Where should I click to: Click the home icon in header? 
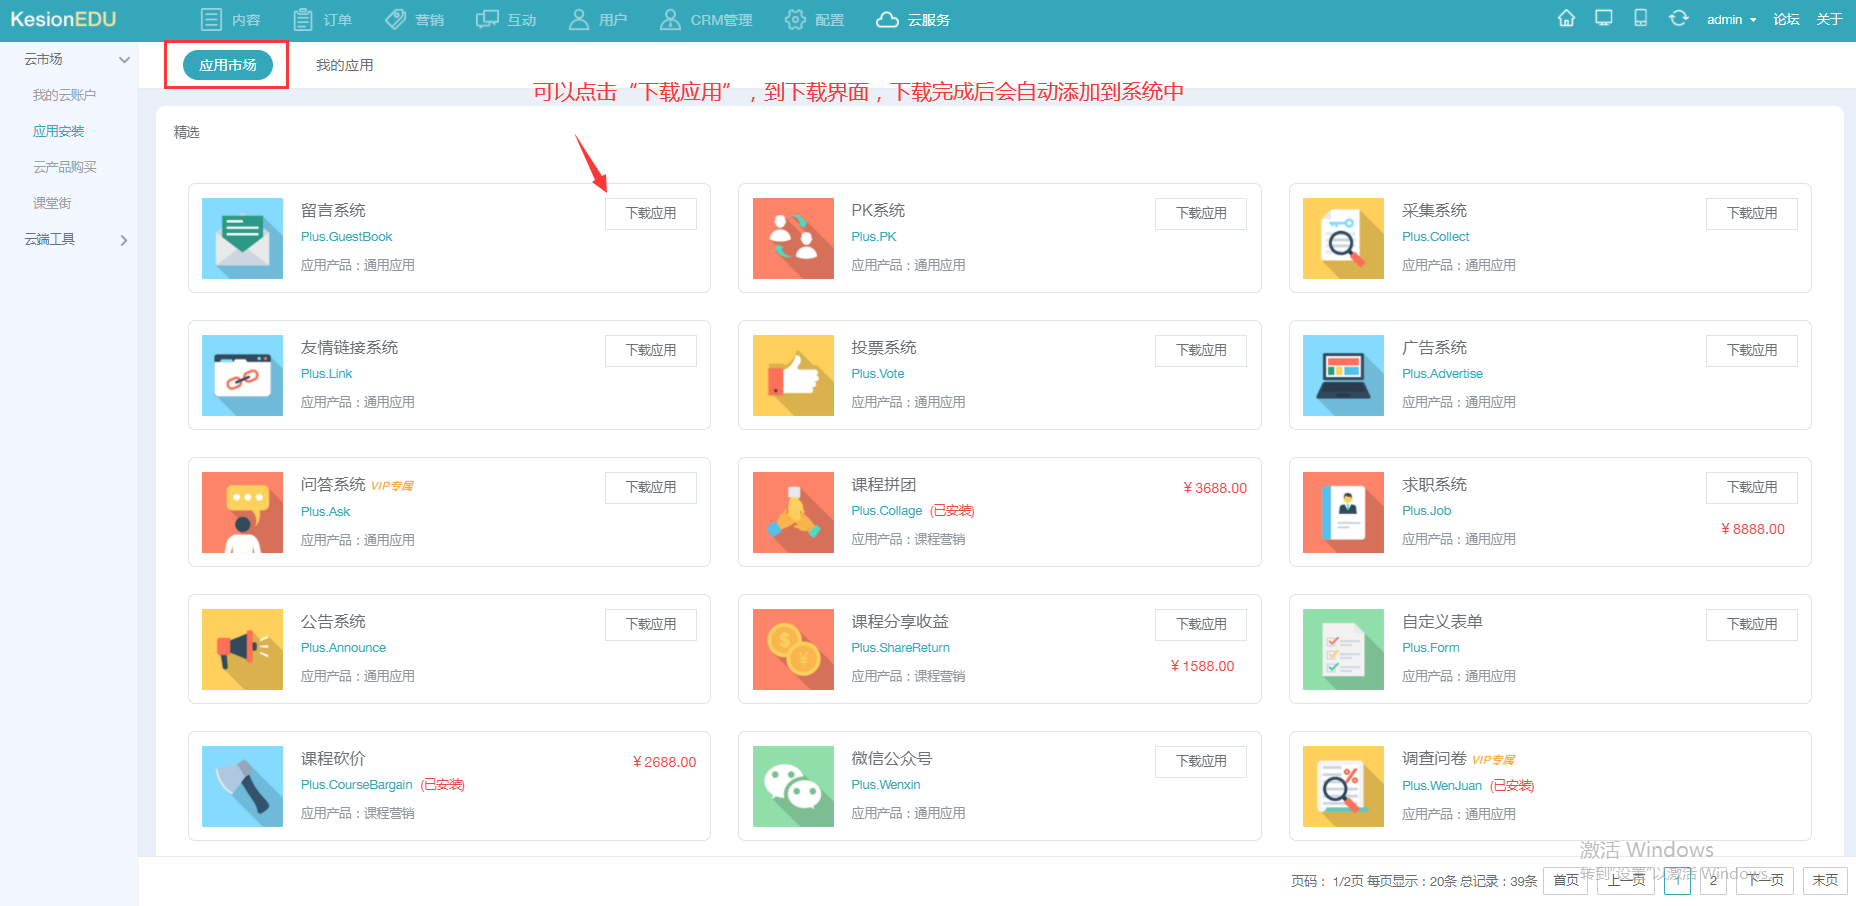(x=1566, y=19)
